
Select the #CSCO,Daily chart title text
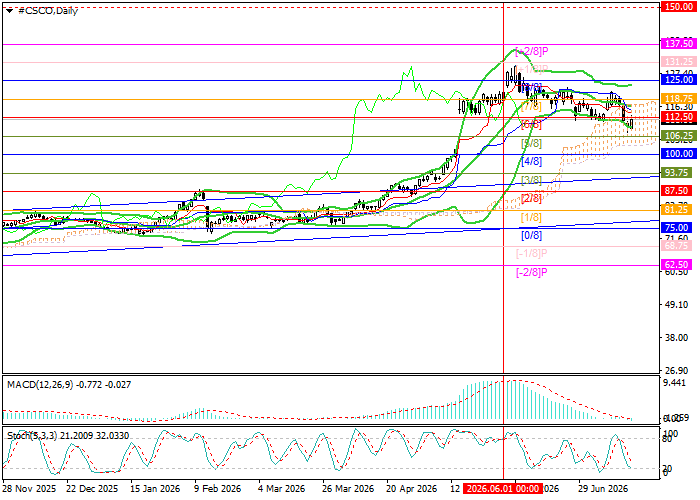[x=48, y=11]
